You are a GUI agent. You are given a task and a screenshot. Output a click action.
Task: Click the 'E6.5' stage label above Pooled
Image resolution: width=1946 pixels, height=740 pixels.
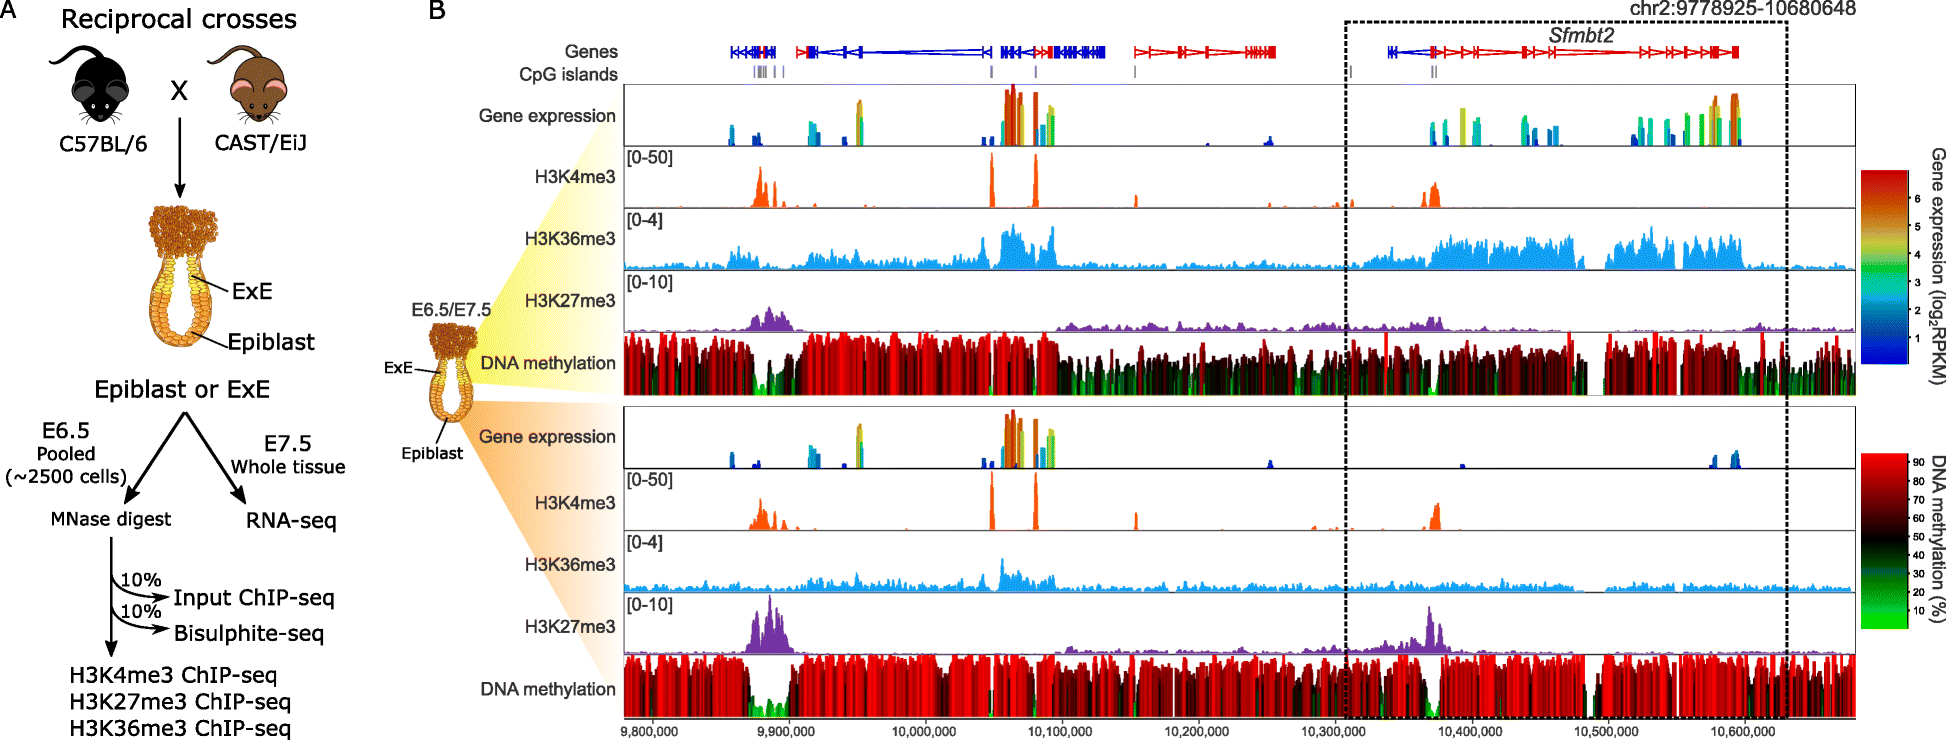(x=66, y=431)
